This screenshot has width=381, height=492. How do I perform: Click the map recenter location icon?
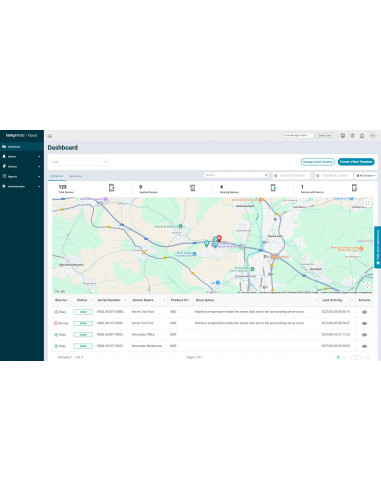(367, 285)
